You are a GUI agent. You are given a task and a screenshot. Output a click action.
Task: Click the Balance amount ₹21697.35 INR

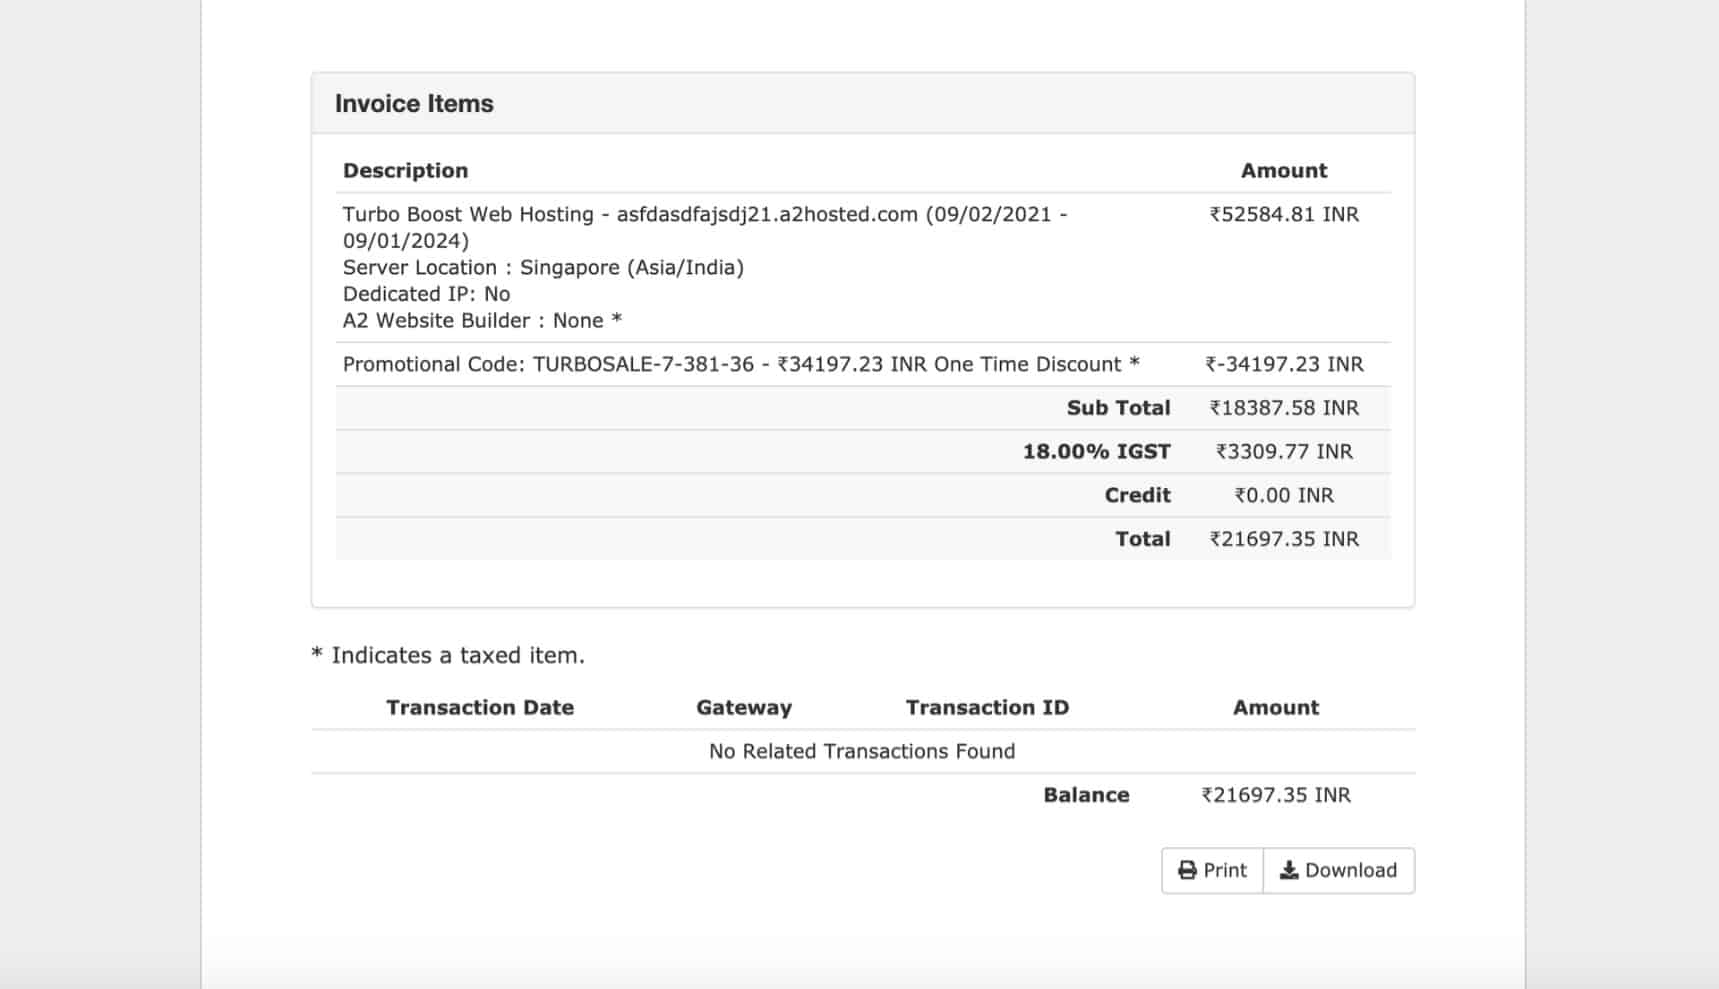coord(1276,795)
